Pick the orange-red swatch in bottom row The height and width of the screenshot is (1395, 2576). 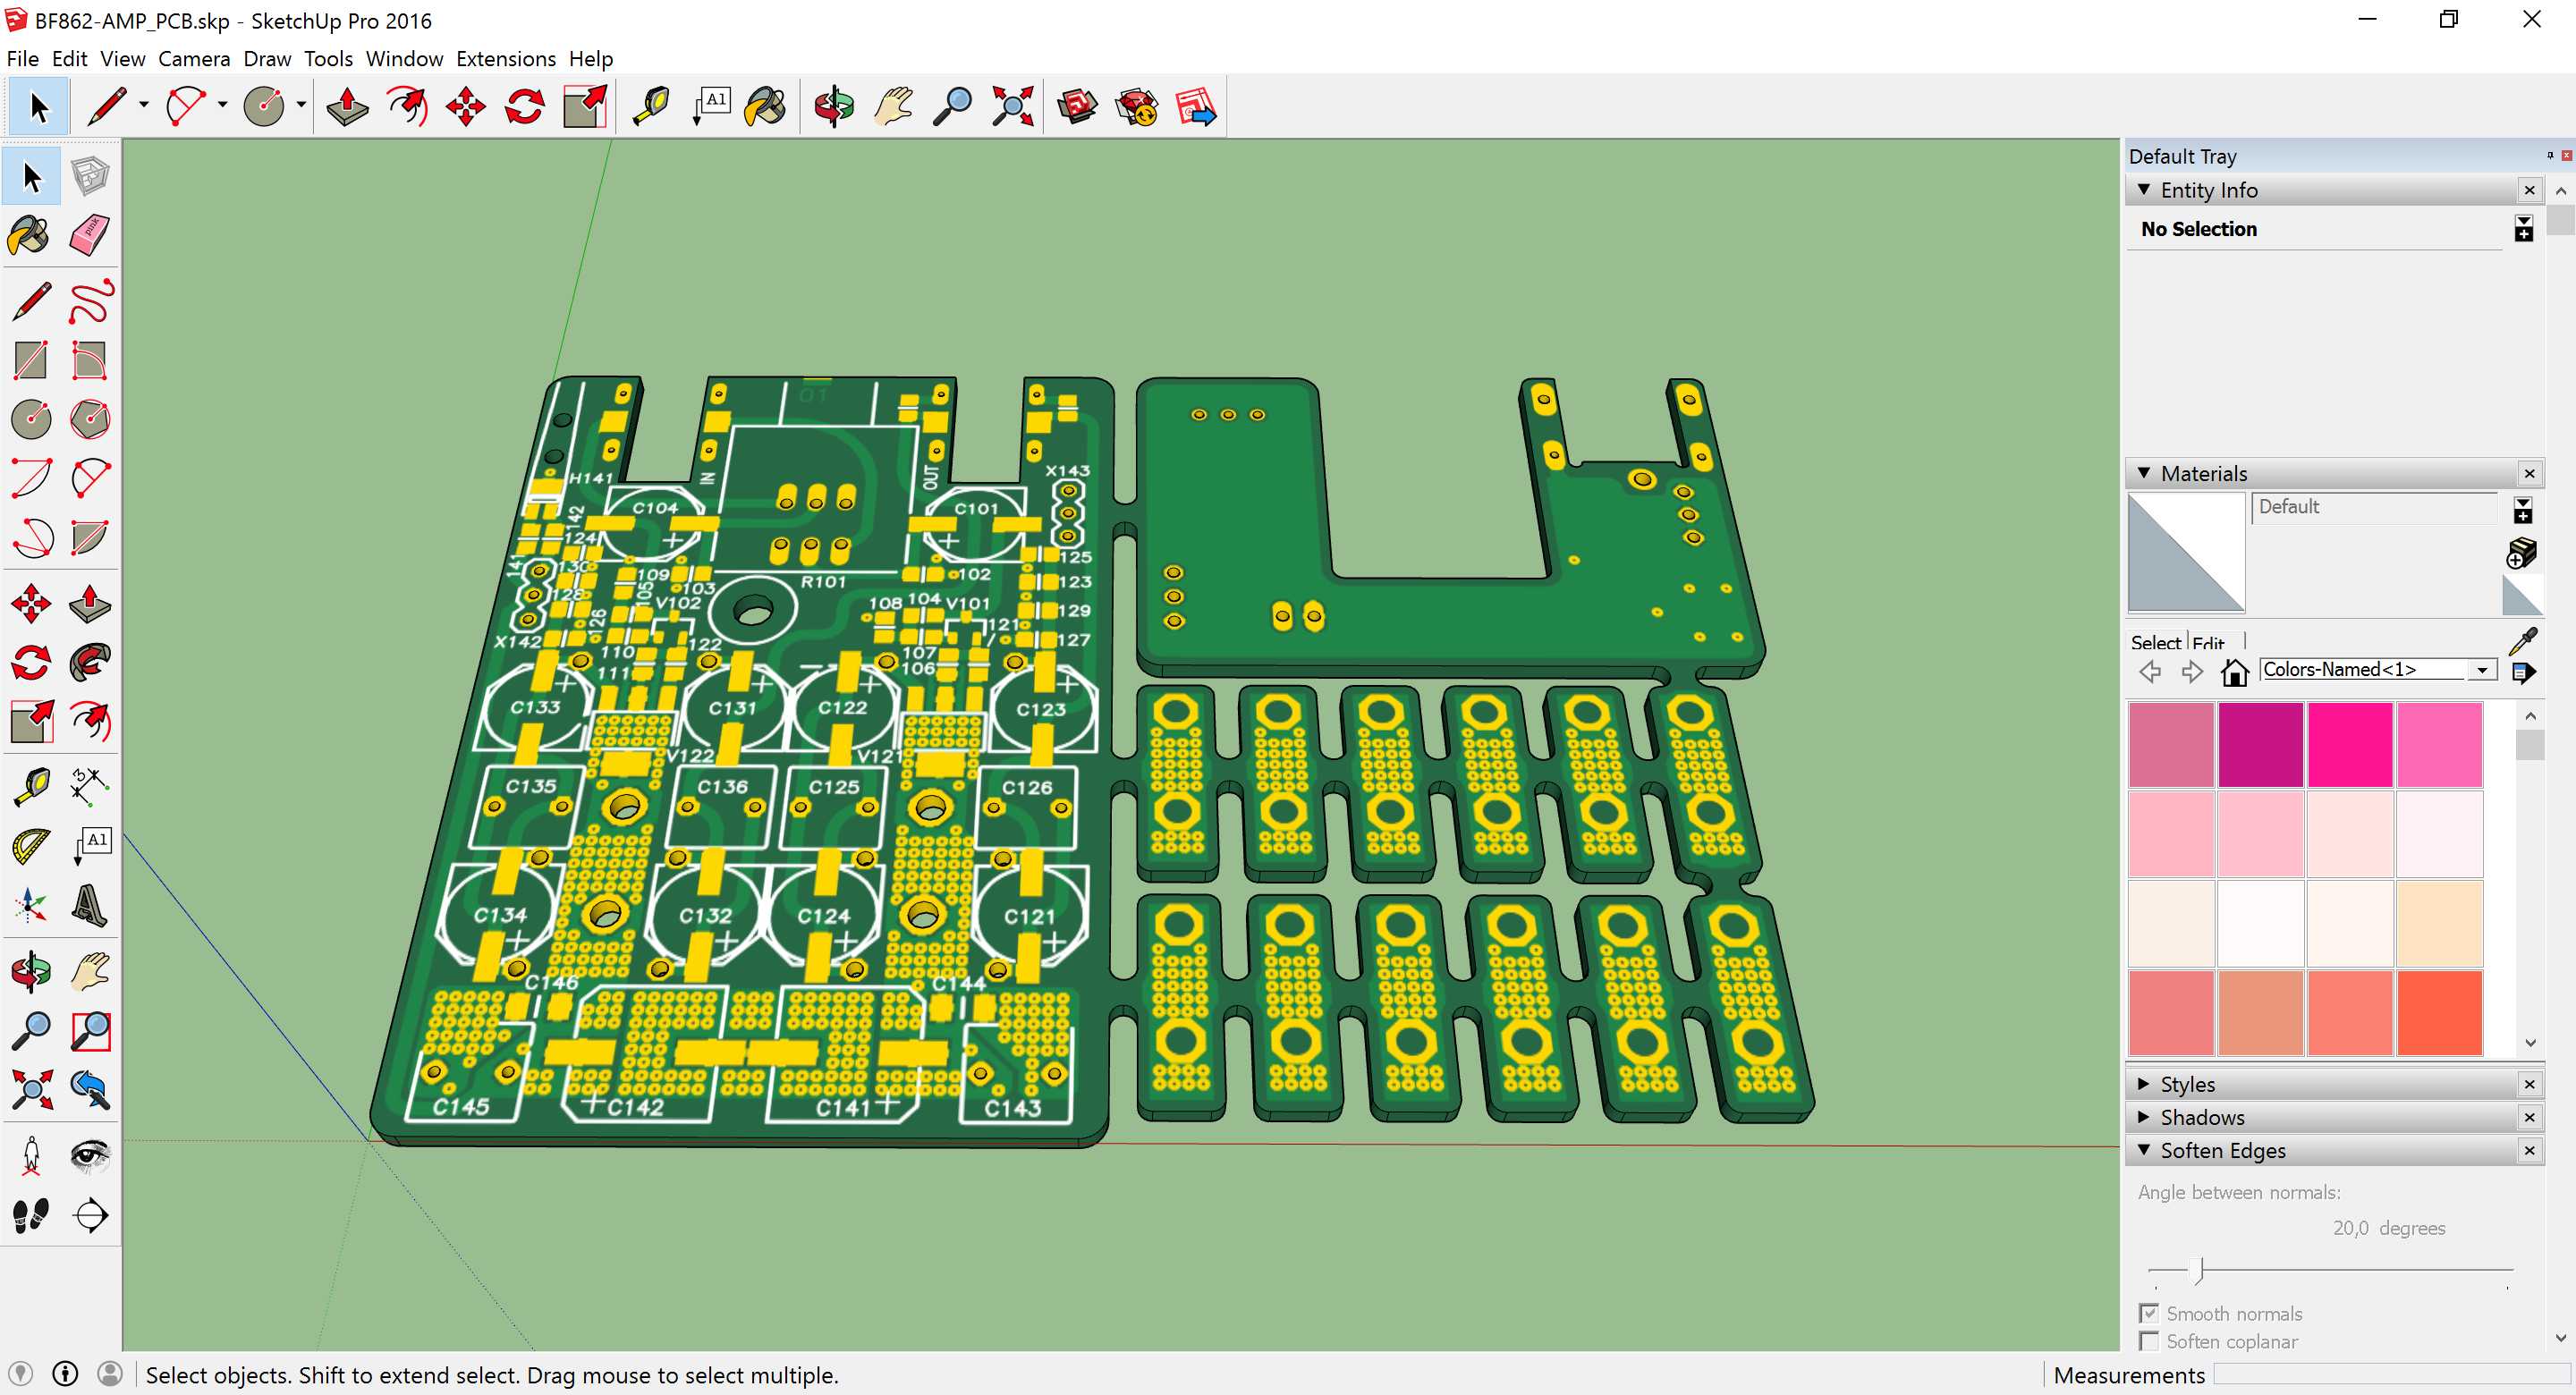pyautogui.click(x=2440, y=1012)
